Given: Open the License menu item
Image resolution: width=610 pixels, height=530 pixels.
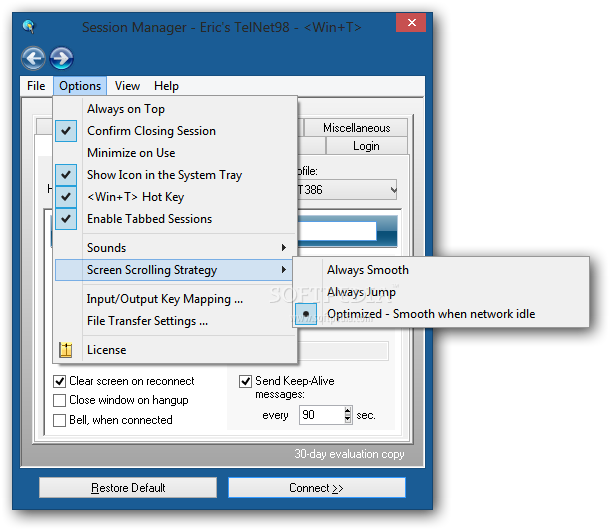Looking at the screenshot, I should (175, 350).
